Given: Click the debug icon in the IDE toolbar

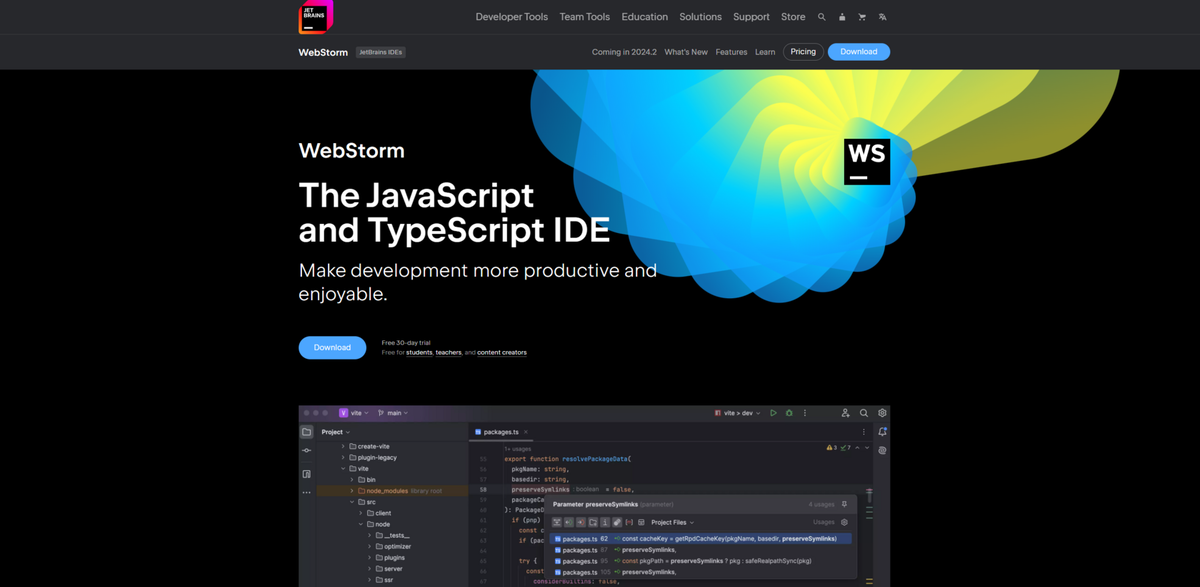Looking at the screenshot, I should click(x=789, y=412).
